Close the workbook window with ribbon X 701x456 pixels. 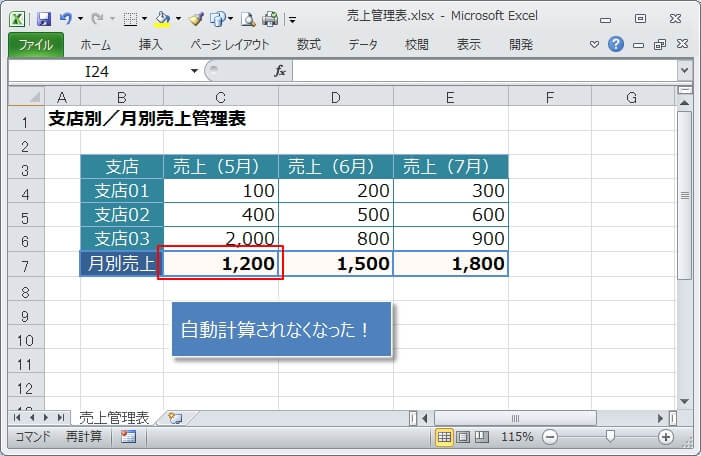tap(682, 44)
